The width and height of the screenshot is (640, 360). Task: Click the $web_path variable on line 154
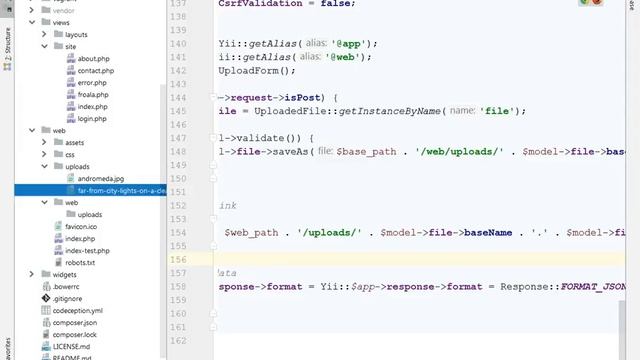click(251, 233)
